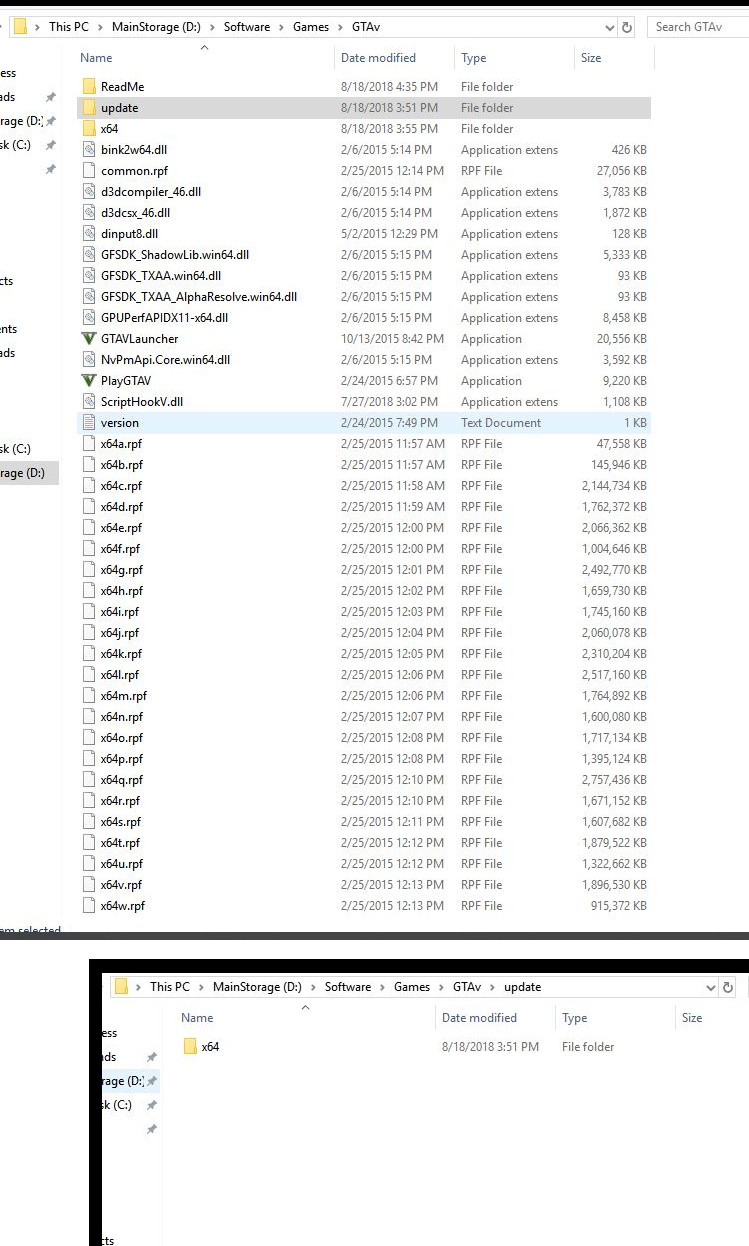Image resolution: width=749 pixels, height=1246 pixels.
Task: Click the PlayGTAV application icon
Action: click(89, 381)
